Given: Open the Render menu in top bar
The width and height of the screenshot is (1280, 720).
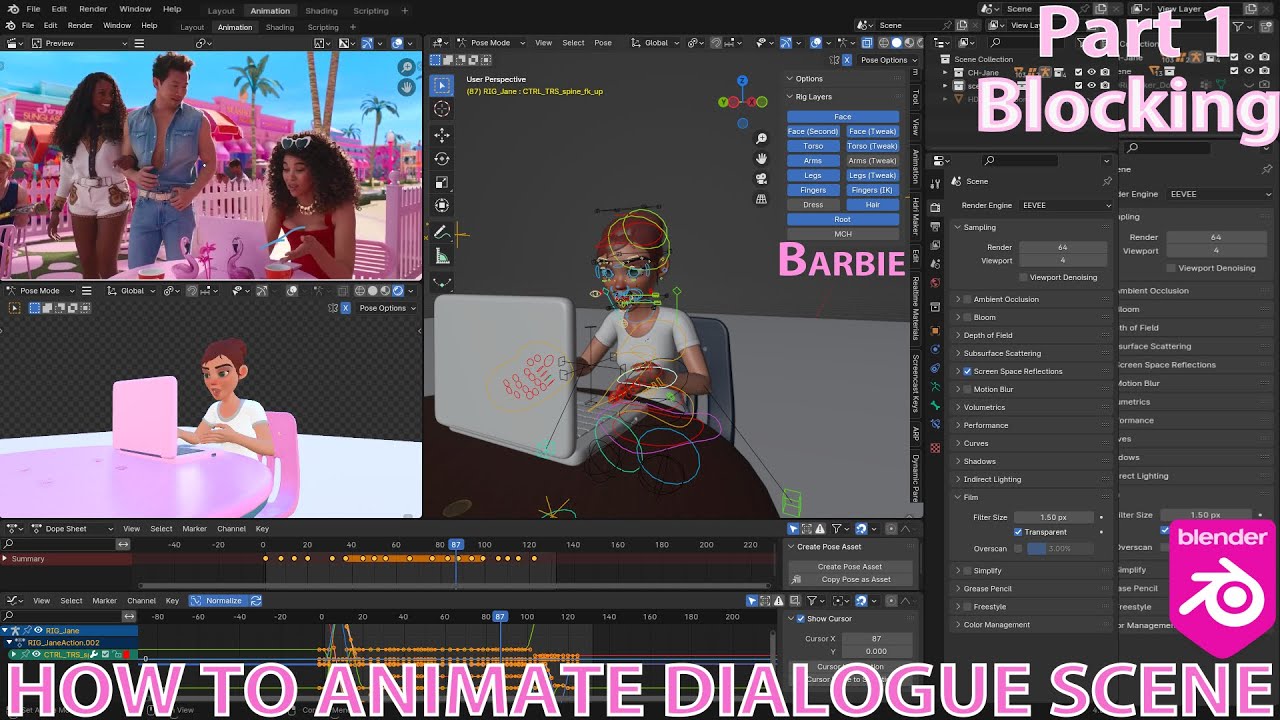Looking at the screenshot, I should (93, 9).
